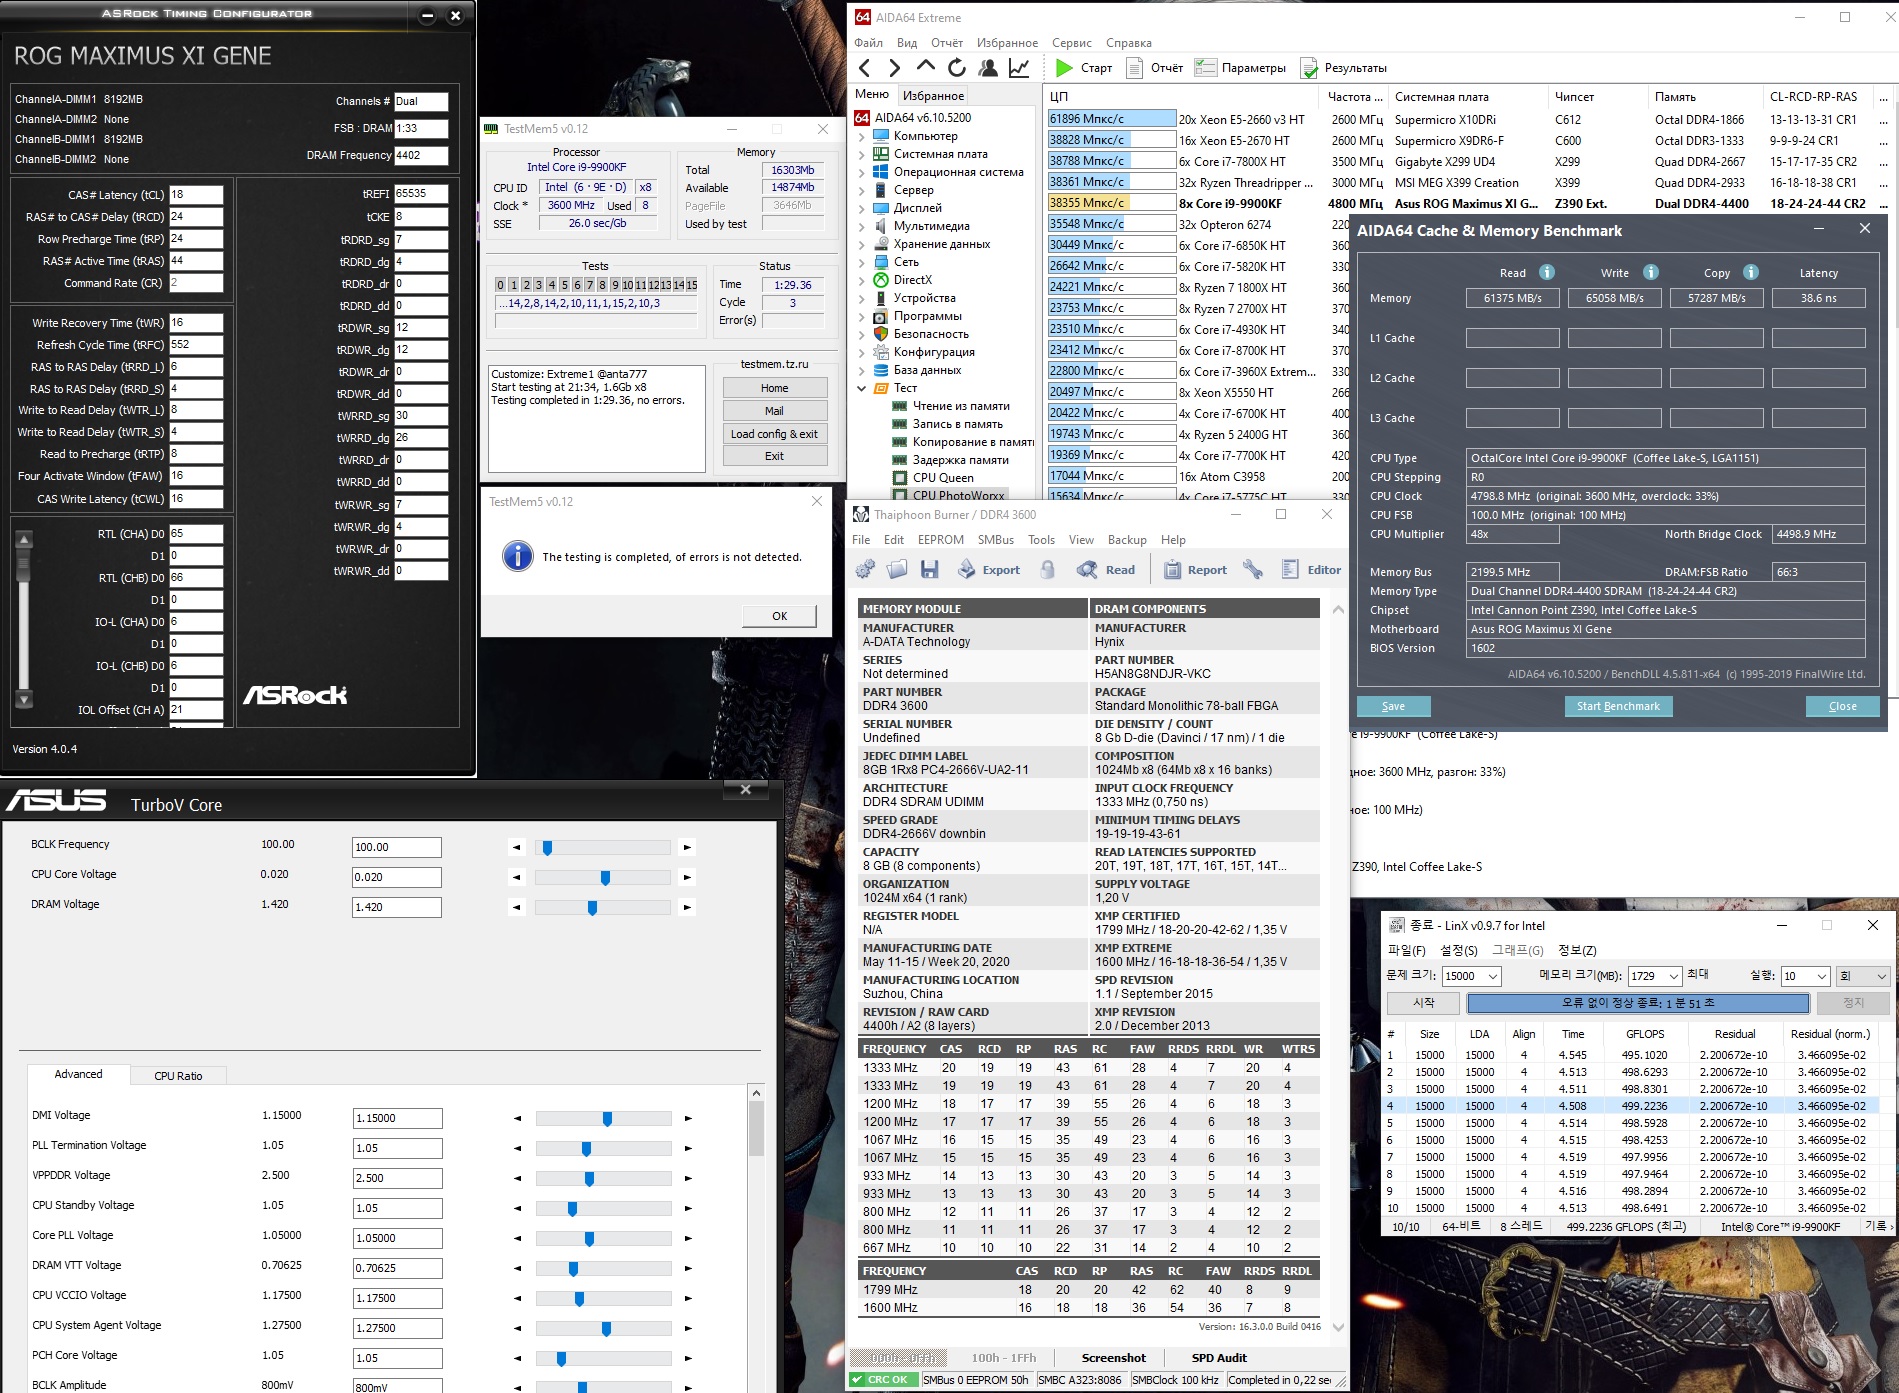This screenshot has height=1393, width=1899.
Task: Open Результаты results icon in AIDA64 toolbar
Action: (1308, 68)
